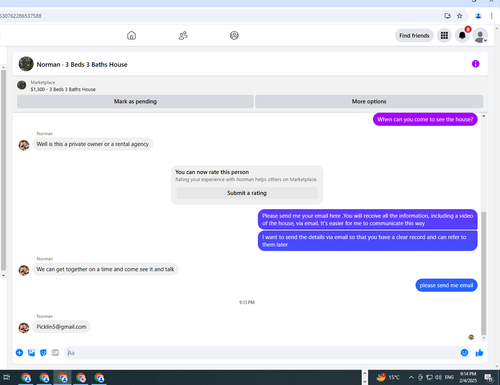The image size is (500, 385).
Task: Open the ENG language indicator
Action: (x=449, y=377)
